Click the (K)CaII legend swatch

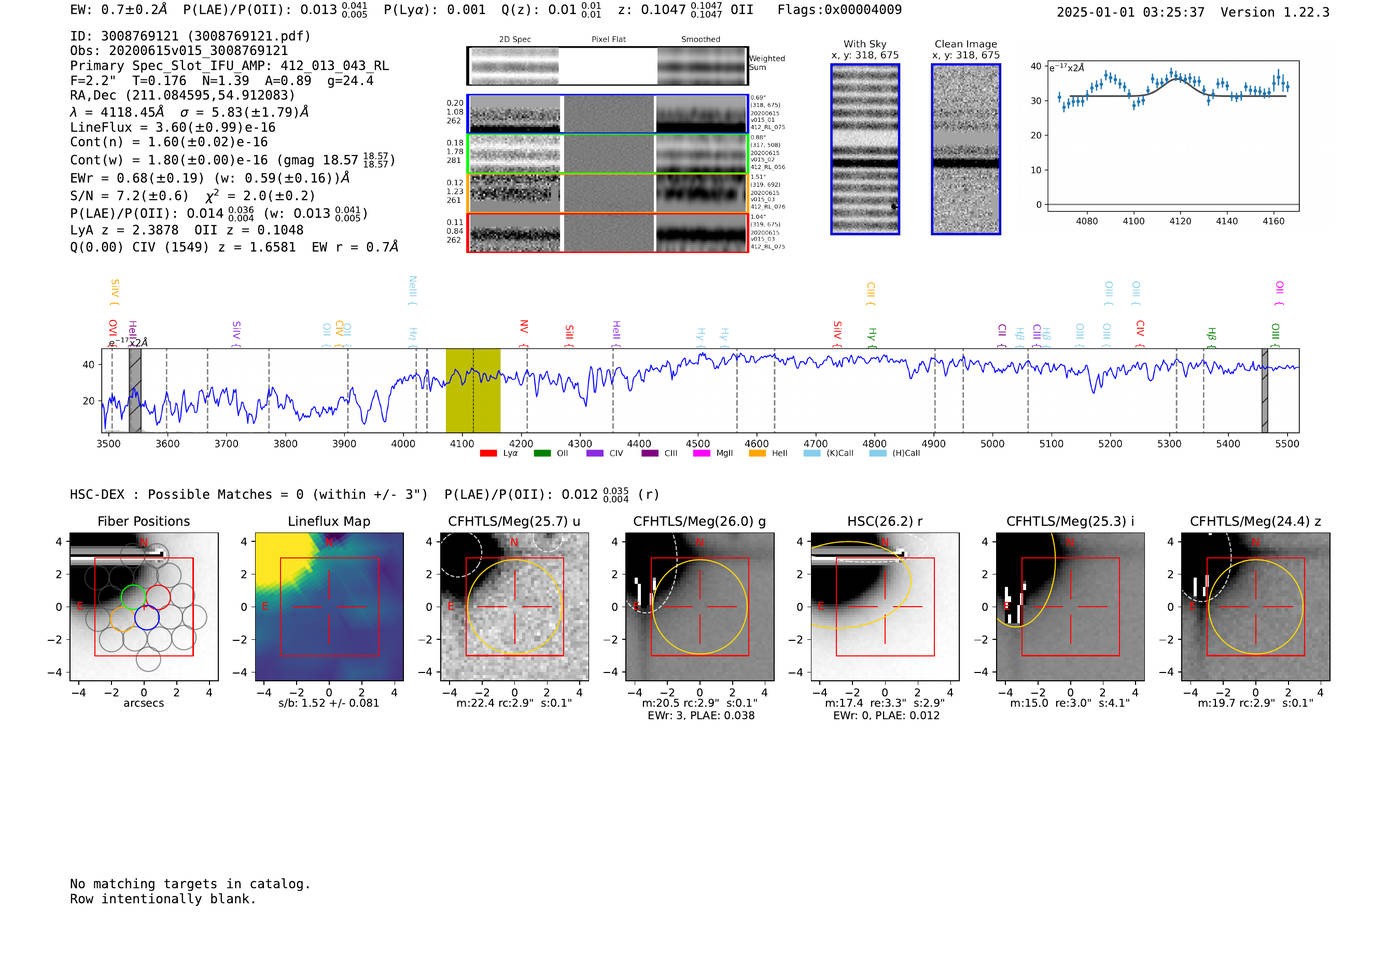tap(812, 454)
